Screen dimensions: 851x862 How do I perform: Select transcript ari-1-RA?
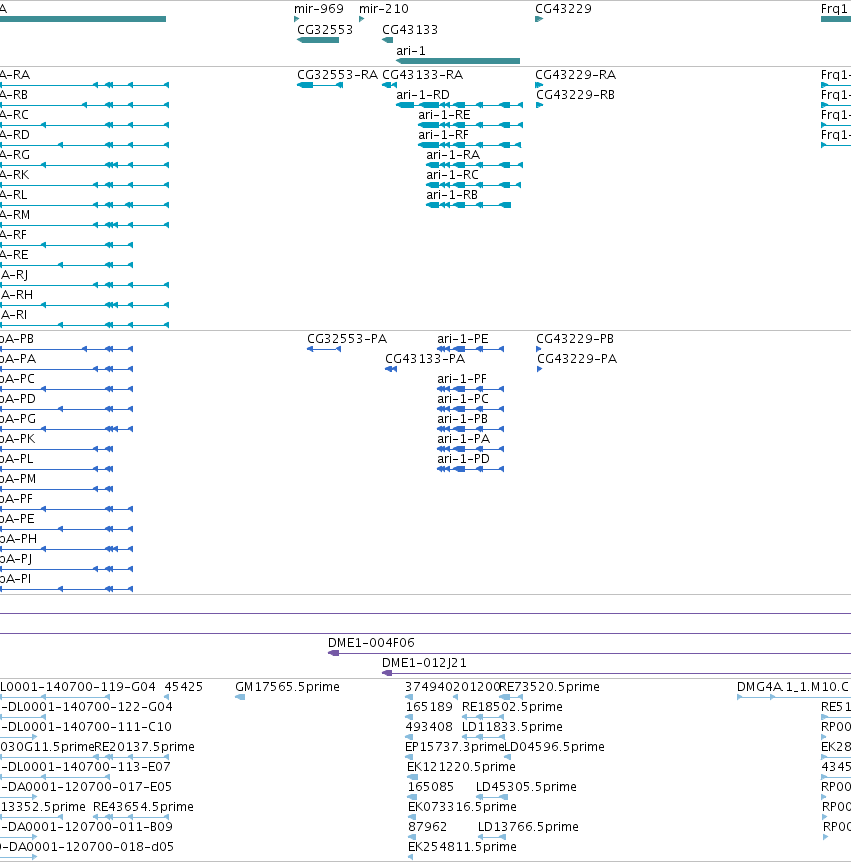474,165
